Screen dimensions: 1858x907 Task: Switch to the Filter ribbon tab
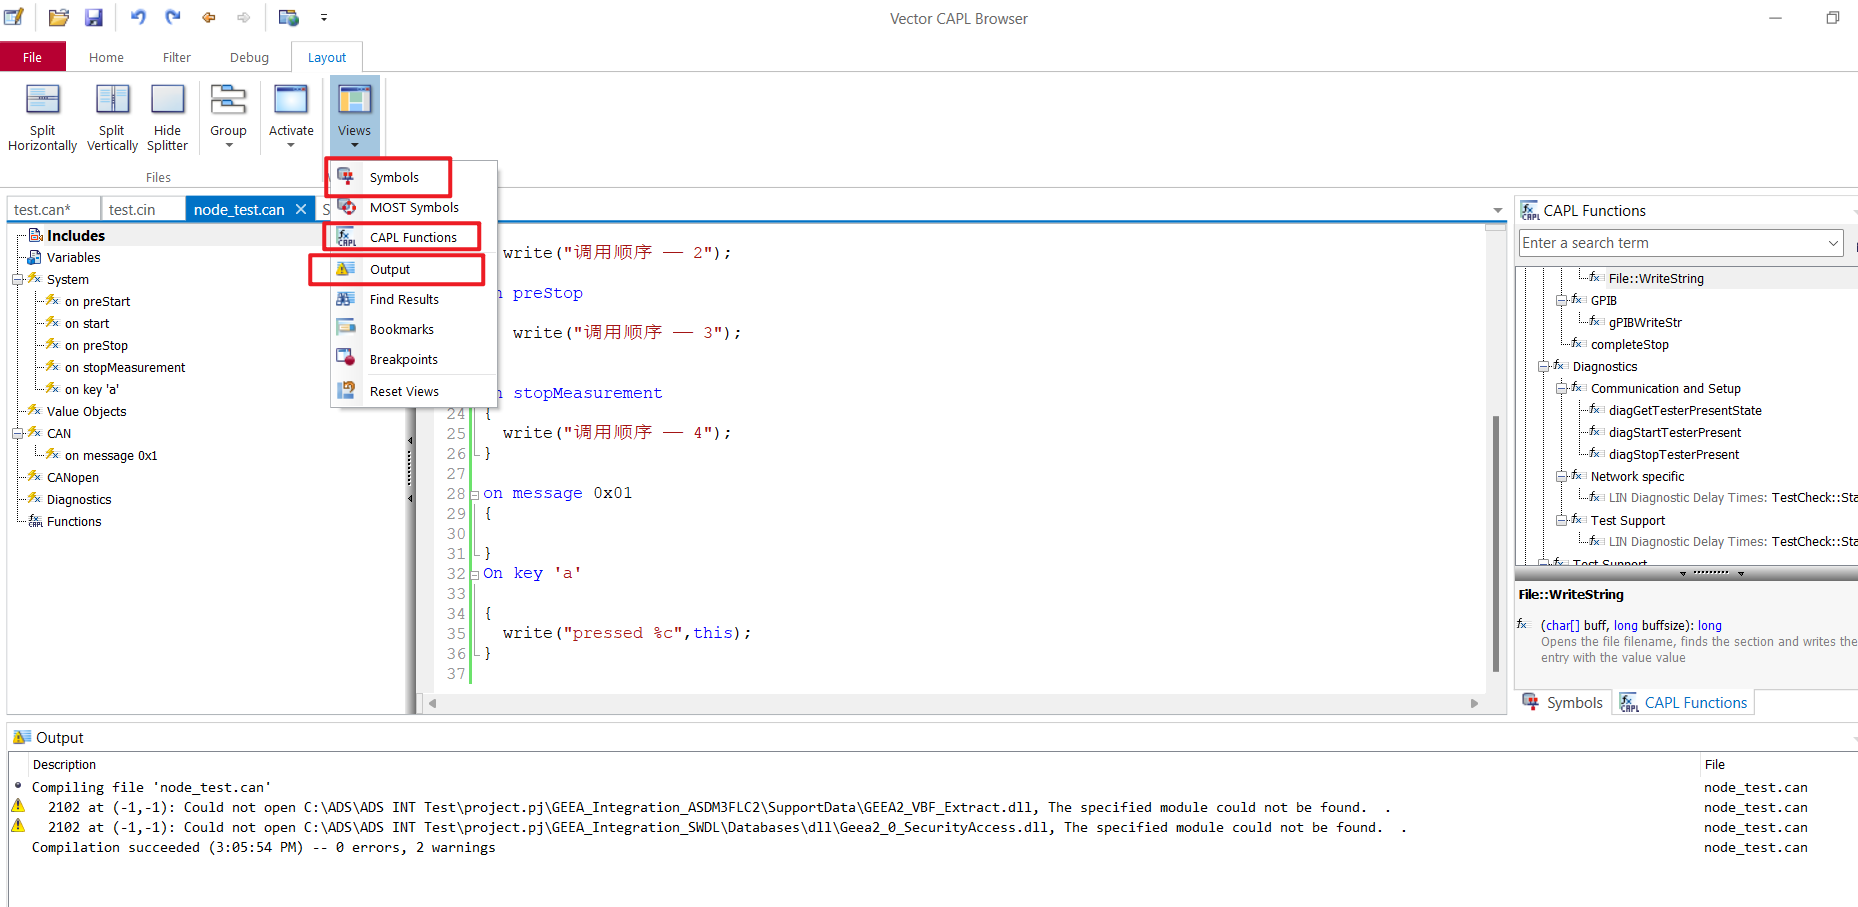177,57
